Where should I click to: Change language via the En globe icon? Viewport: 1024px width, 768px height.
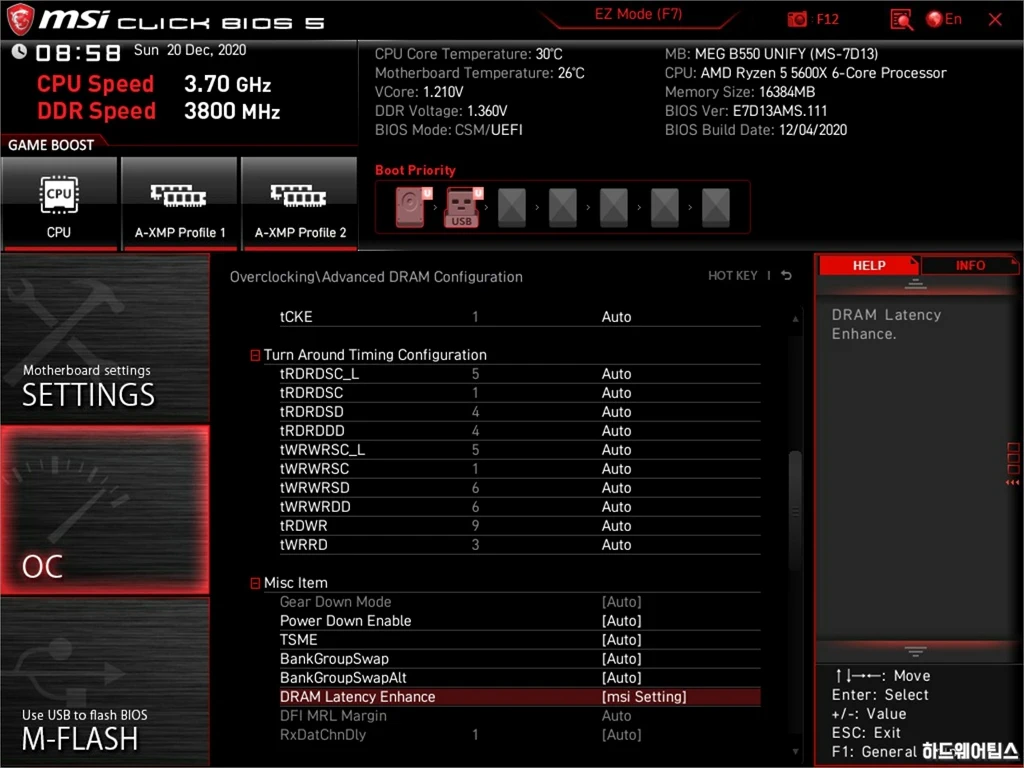click(944, 19)
